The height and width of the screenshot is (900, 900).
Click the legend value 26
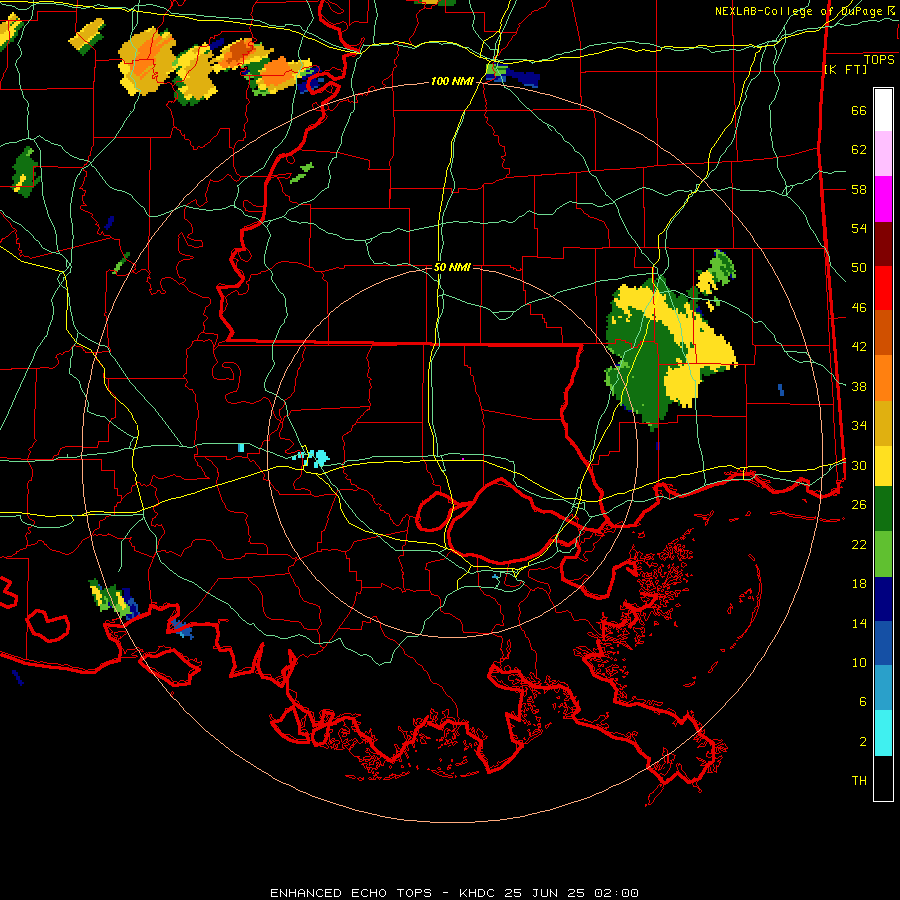click(x=859, y=505)
